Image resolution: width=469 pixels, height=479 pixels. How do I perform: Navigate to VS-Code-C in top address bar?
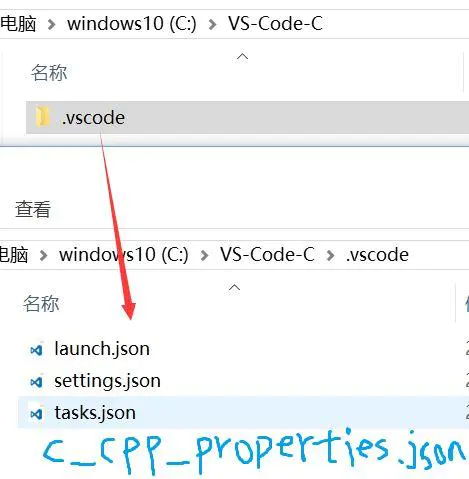pyautogui.click(x=275, y=24)
